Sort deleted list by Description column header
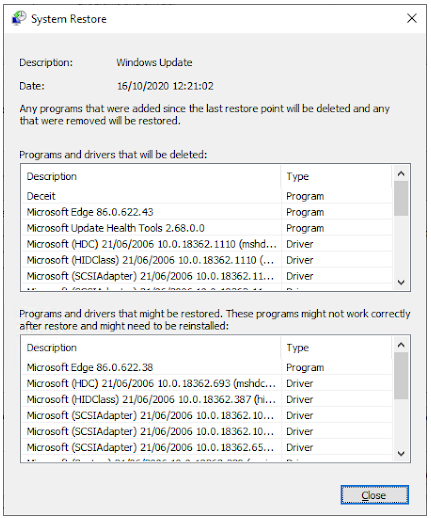431x518 pixels. (151, 176)
